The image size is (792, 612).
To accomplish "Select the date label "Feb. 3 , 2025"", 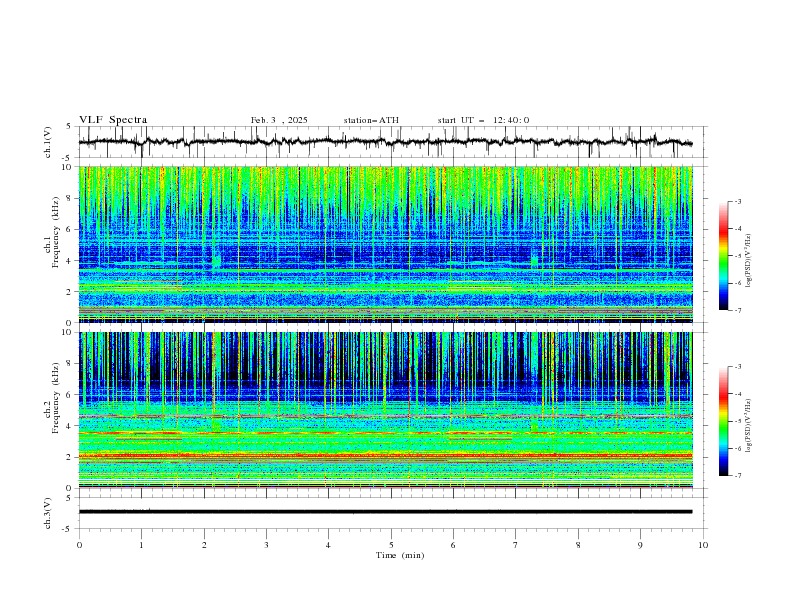I will [279, 120].
